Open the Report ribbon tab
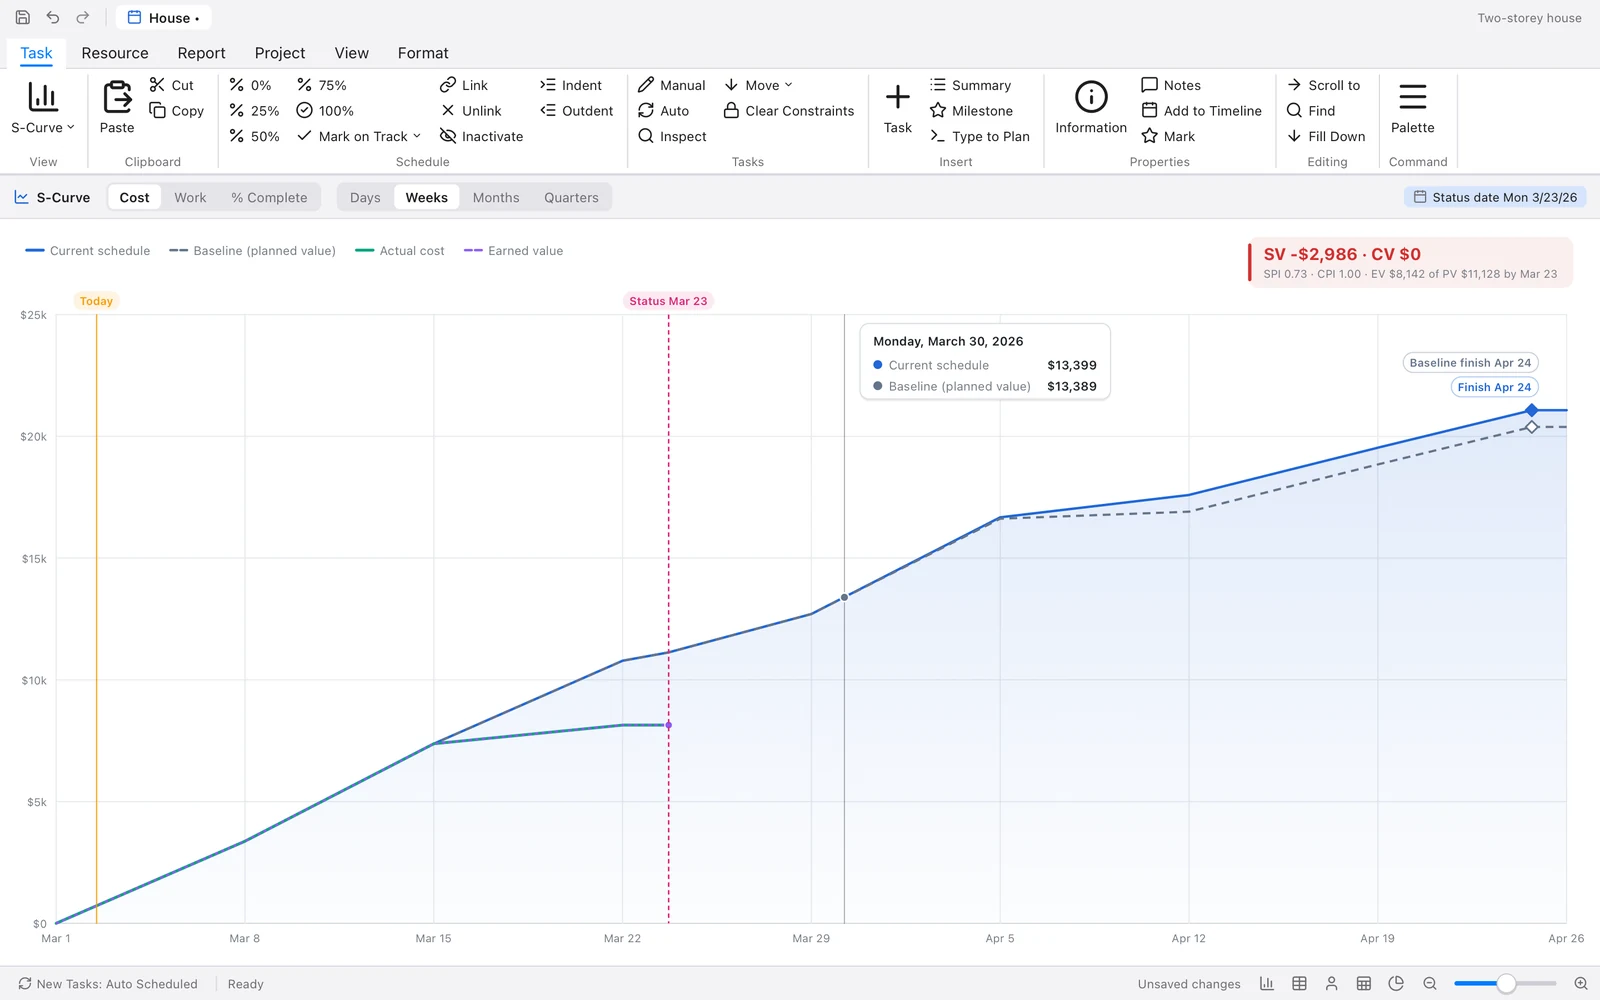 coord(201,53)
